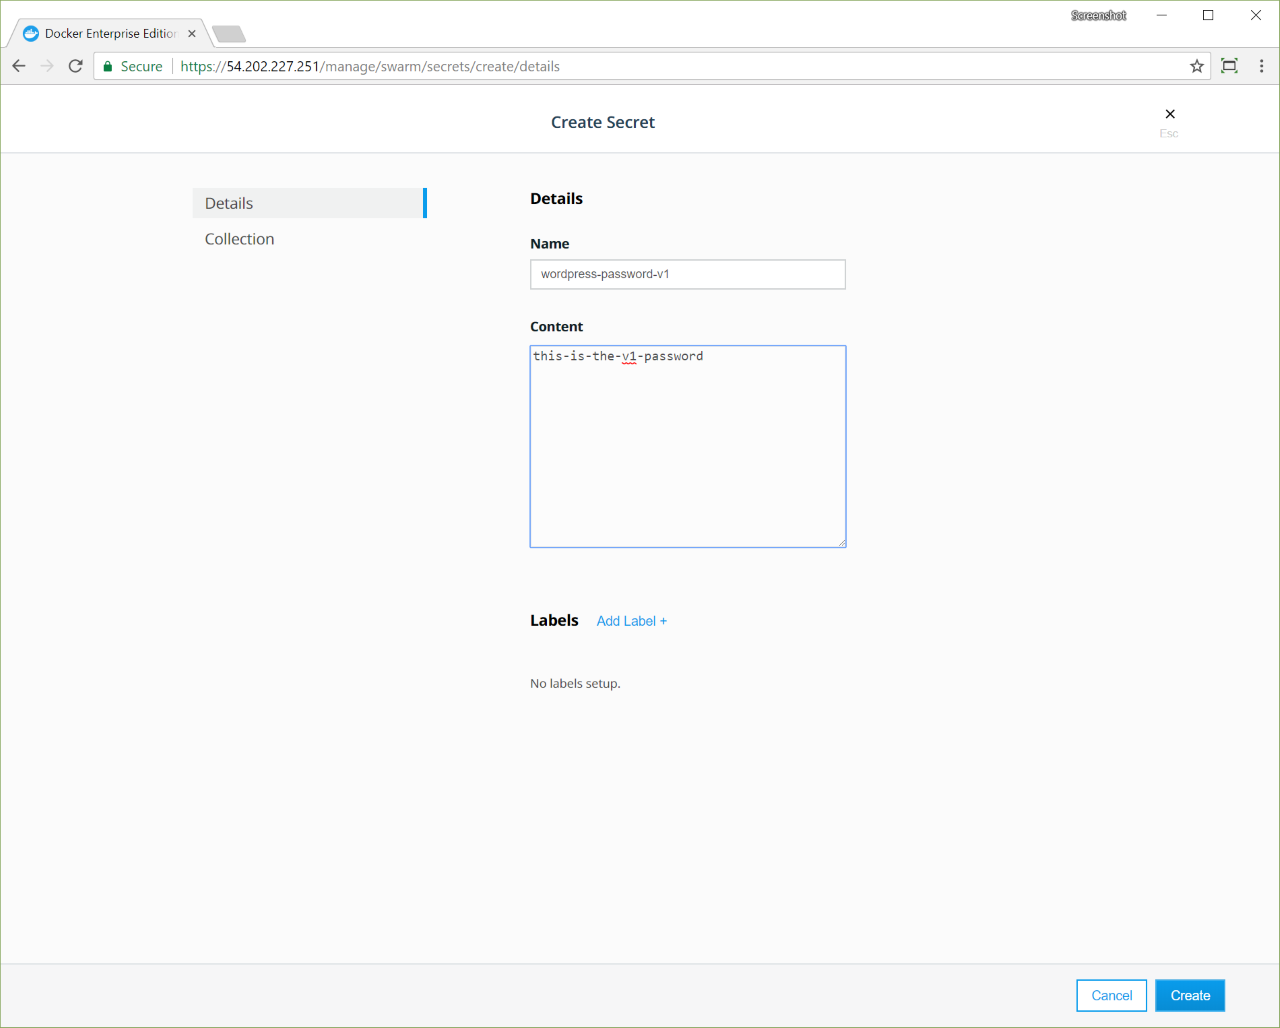Image resolution: width=1280 pixels, height=1028 pixels.
Task: Open the Chrome three-dot menu
Action: click(x=1261, y=66)
